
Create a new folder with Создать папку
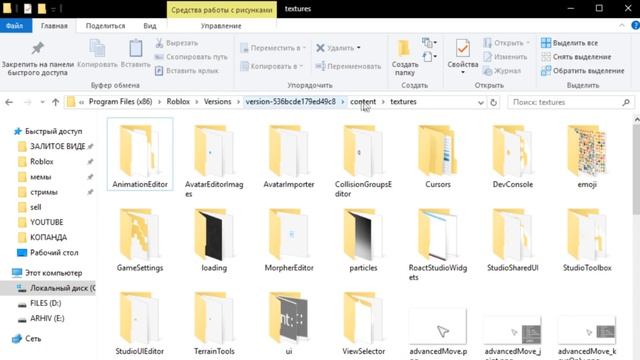coord(404,58)
